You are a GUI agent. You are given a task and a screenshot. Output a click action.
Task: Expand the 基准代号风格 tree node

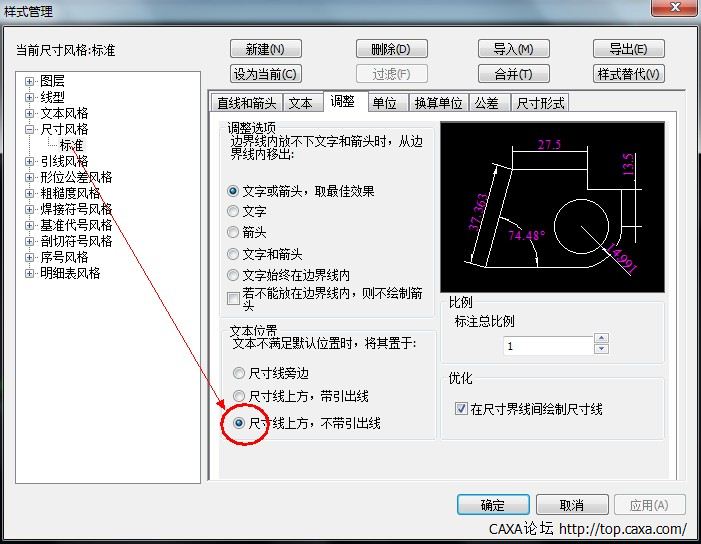point(30,225)
